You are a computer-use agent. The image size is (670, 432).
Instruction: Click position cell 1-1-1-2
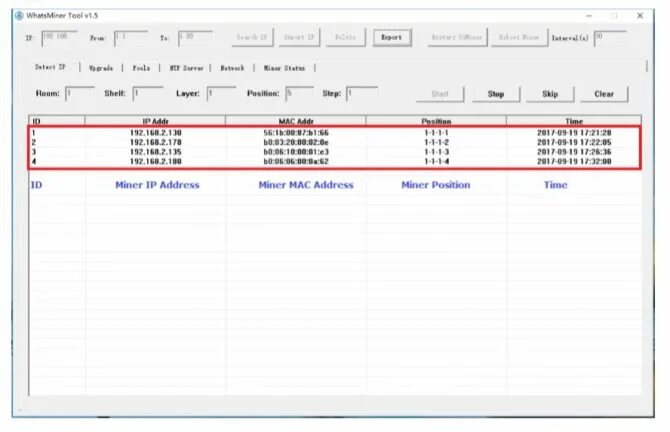tap(436, 142)
